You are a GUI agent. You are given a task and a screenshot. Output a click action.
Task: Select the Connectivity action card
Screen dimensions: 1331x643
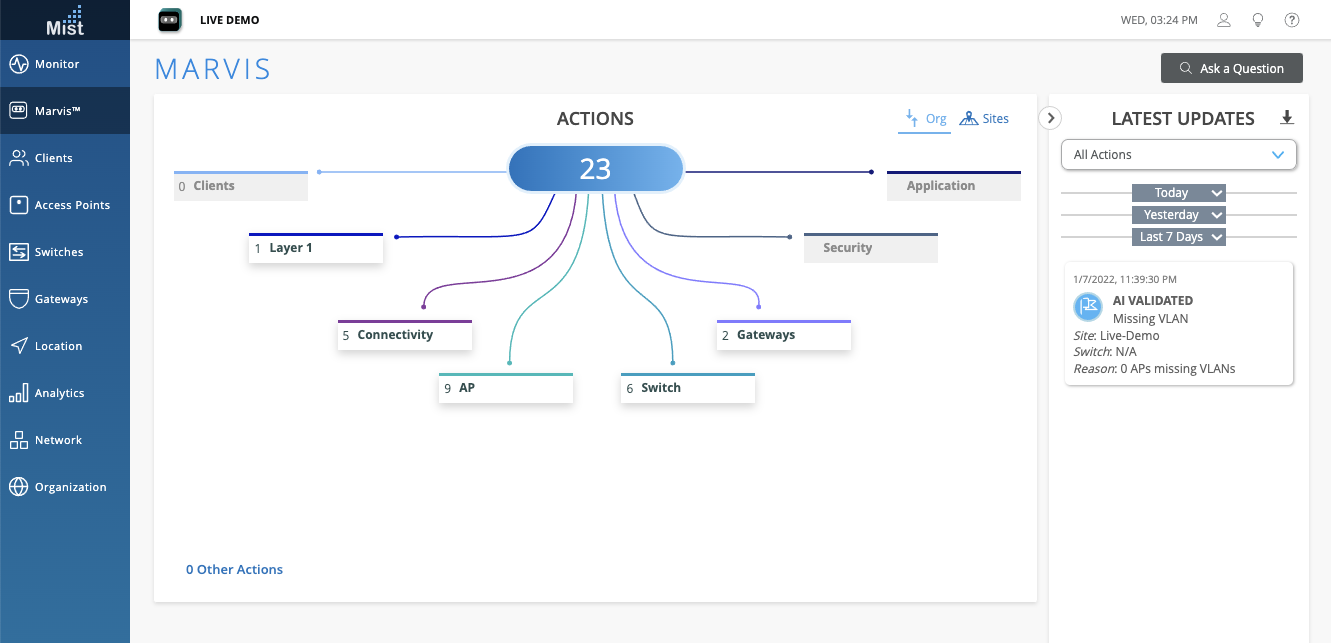pos(405,335)
